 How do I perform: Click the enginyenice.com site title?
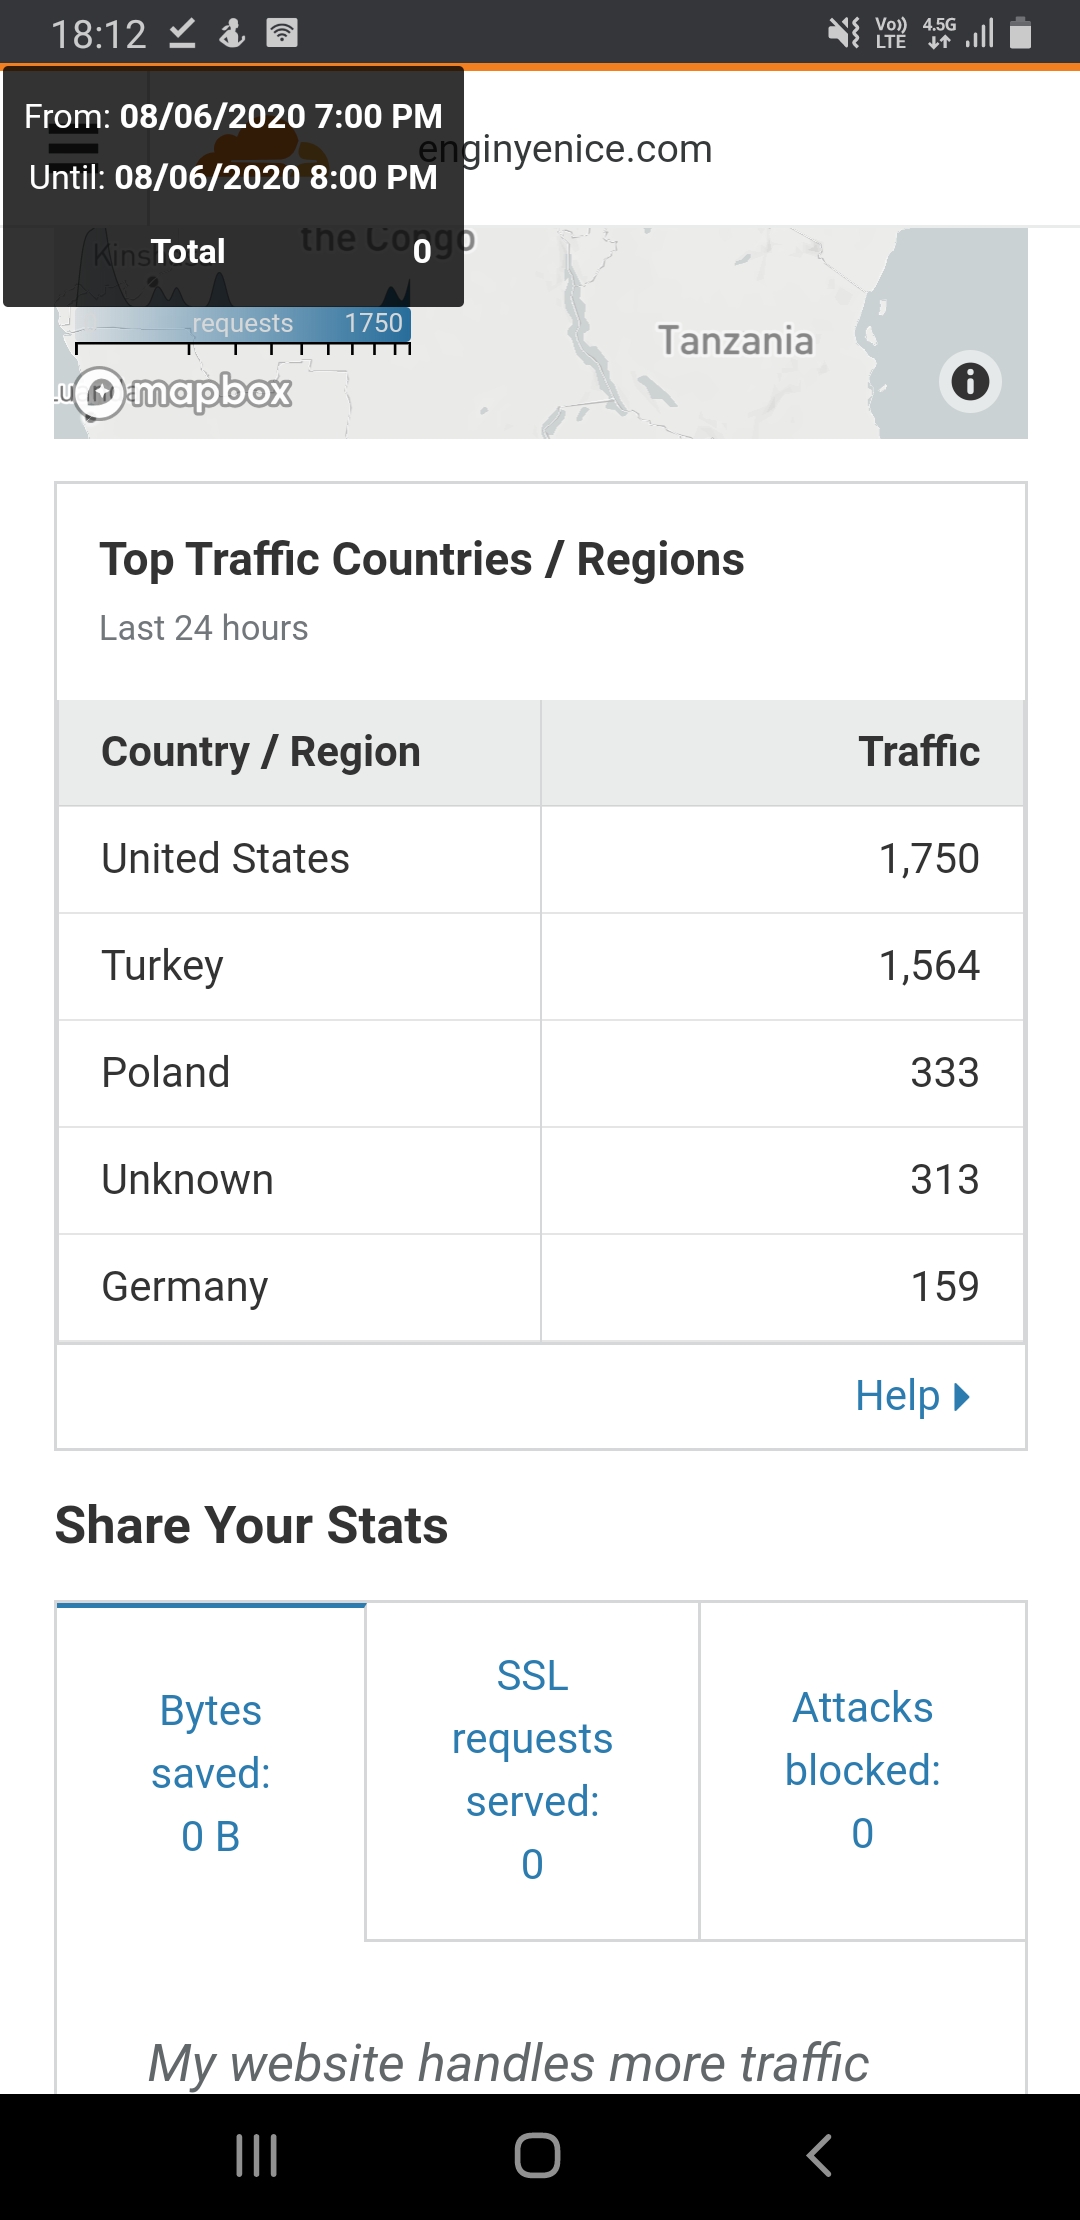565,149
